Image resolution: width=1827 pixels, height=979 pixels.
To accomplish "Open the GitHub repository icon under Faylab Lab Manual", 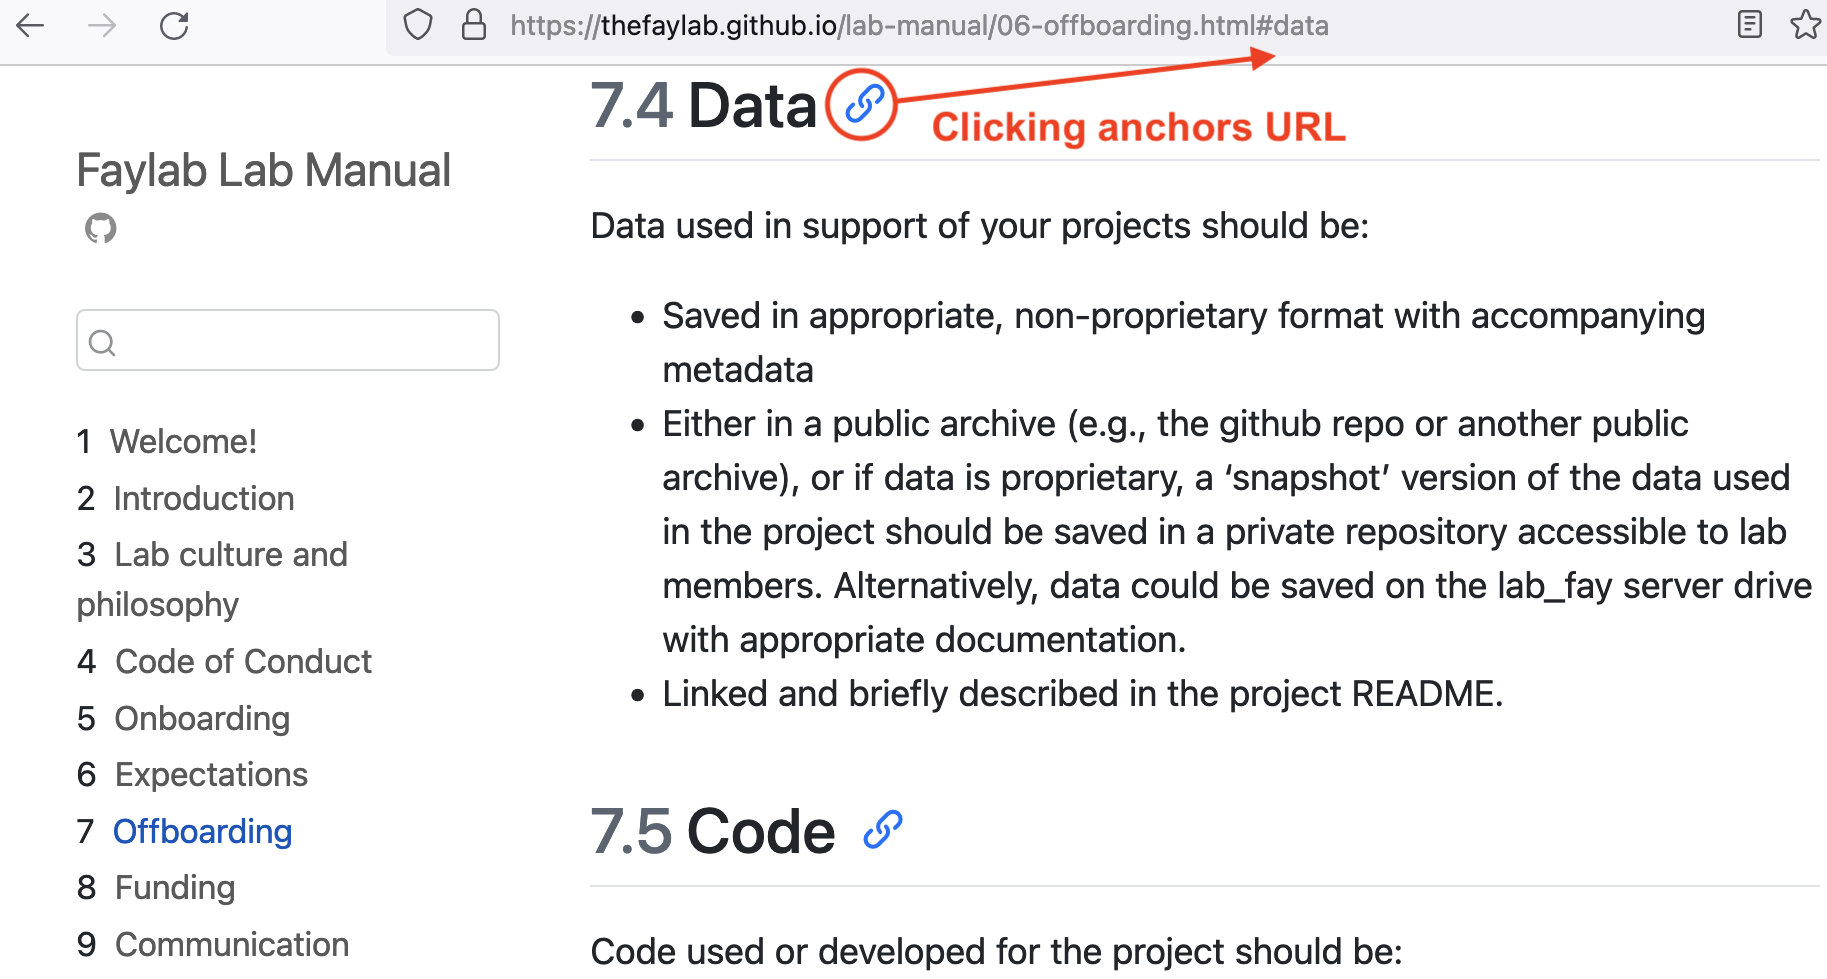I will 99,228.
